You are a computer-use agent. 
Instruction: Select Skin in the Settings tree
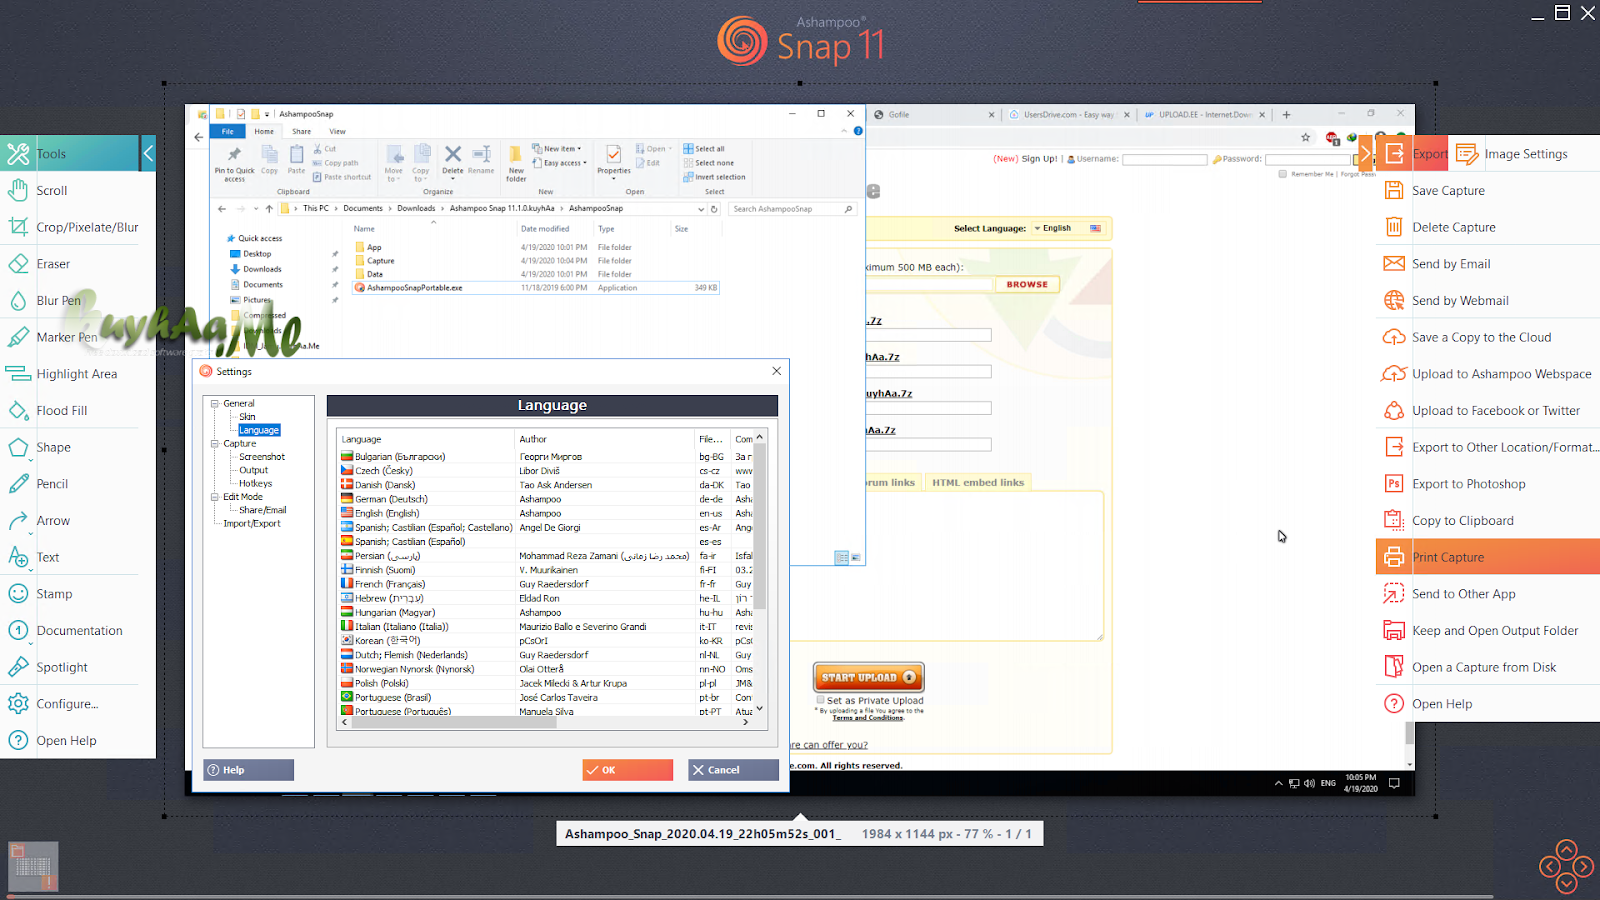pos(247,417)
